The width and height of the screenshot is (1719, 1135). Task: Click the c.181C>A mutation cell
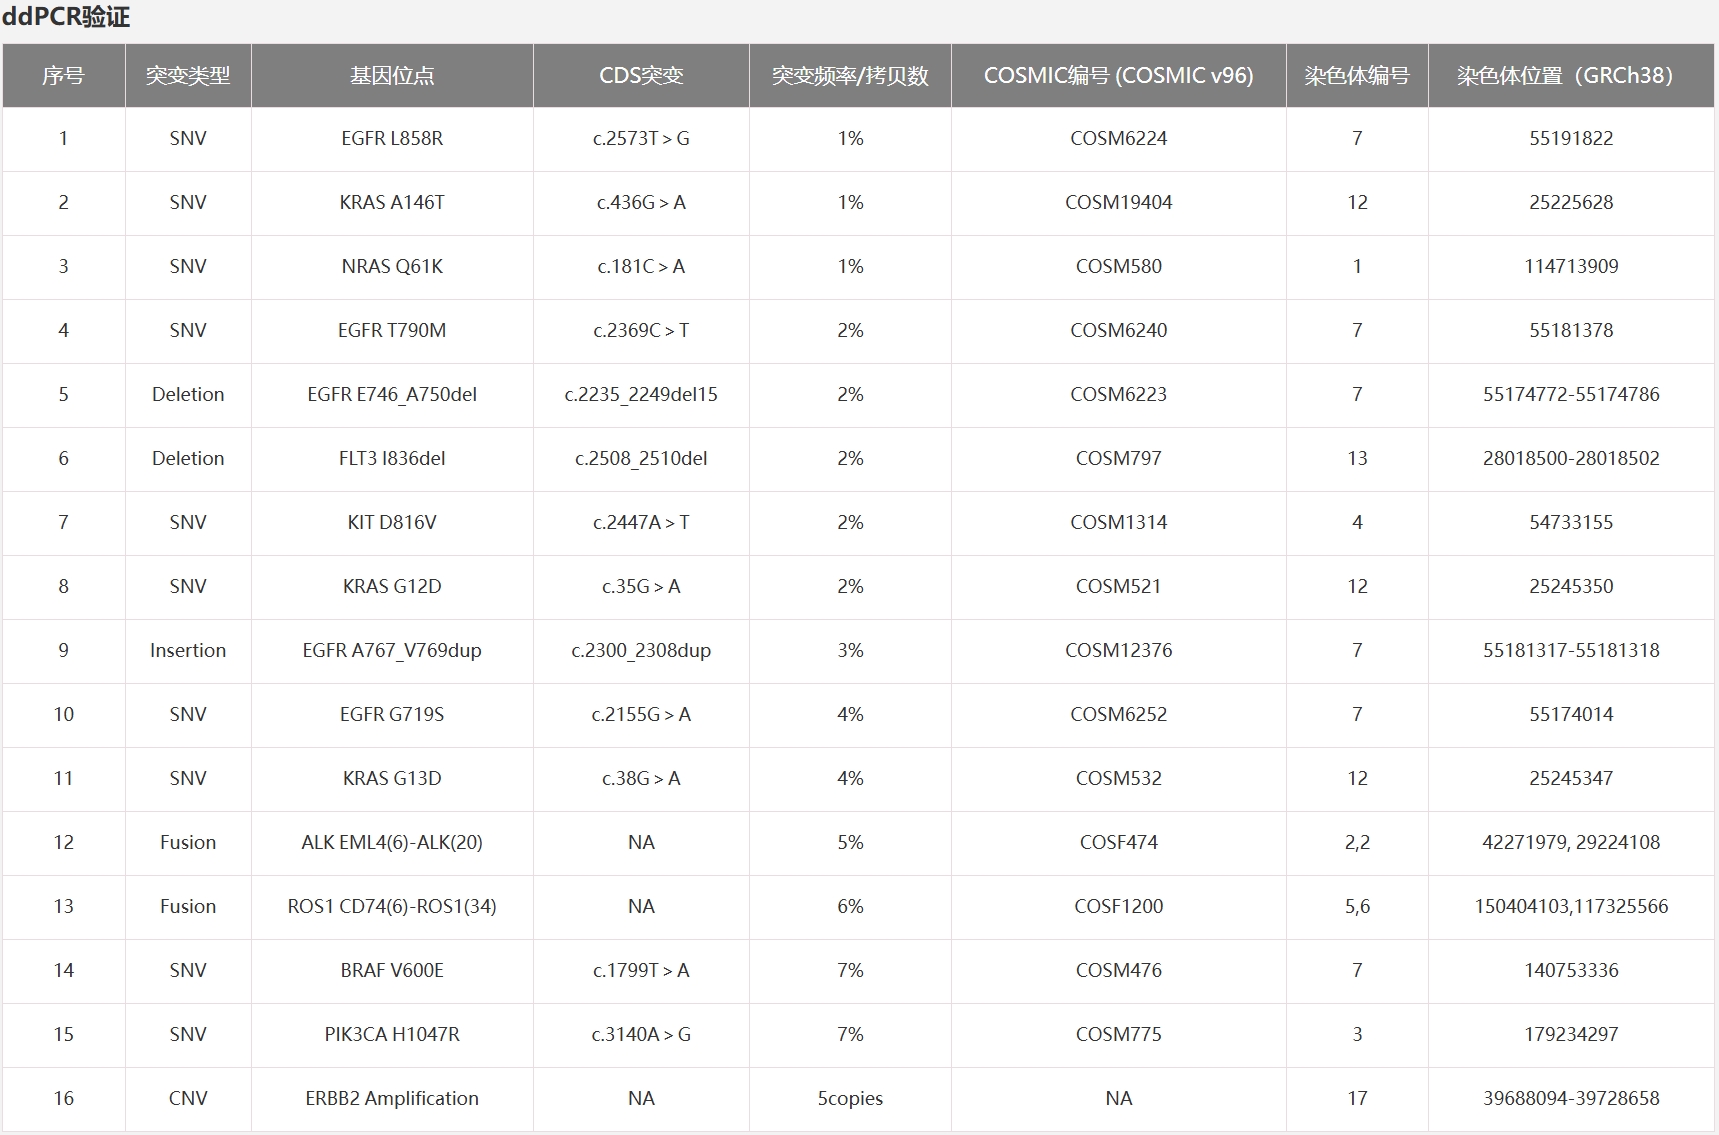(x=641, y=267)
